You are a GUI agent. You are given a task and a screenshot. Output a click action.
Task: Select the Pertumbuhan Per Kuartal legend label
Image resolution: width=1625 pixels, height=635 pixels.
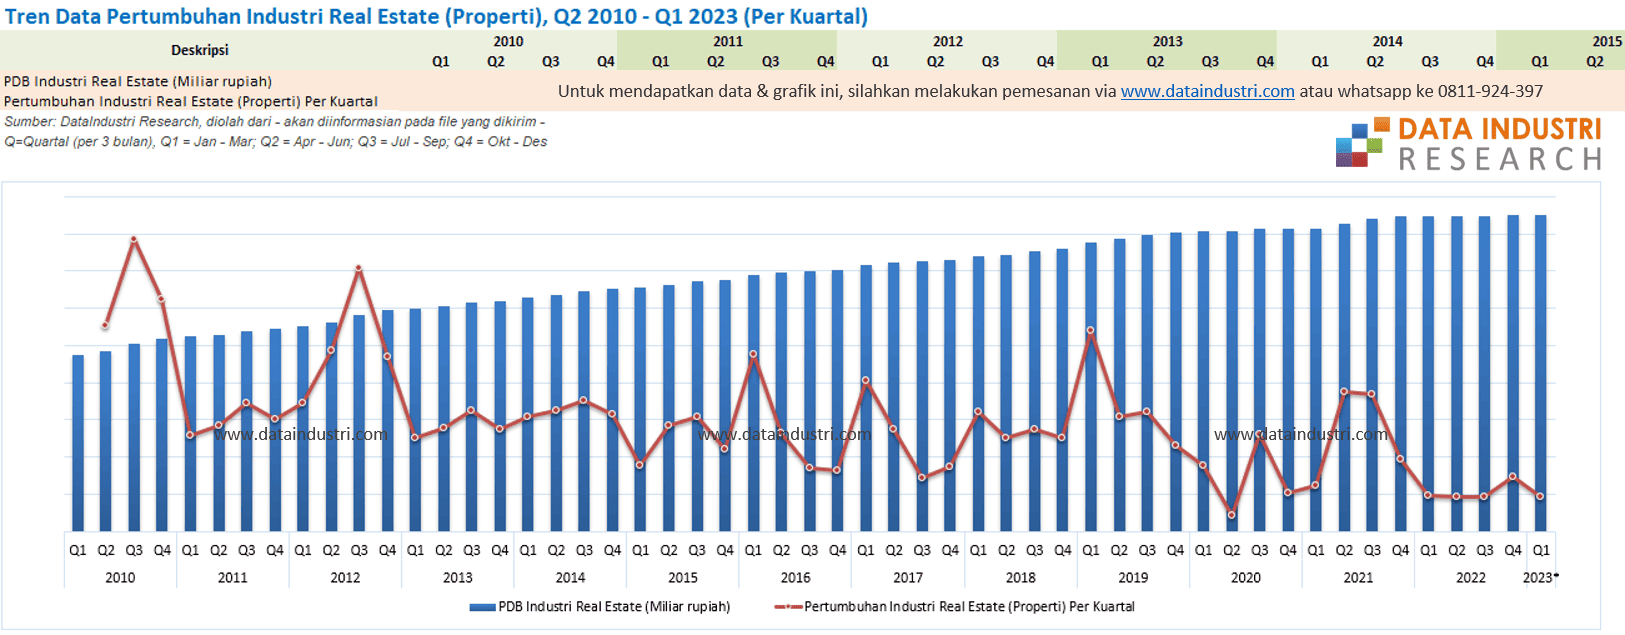(969, 607)
